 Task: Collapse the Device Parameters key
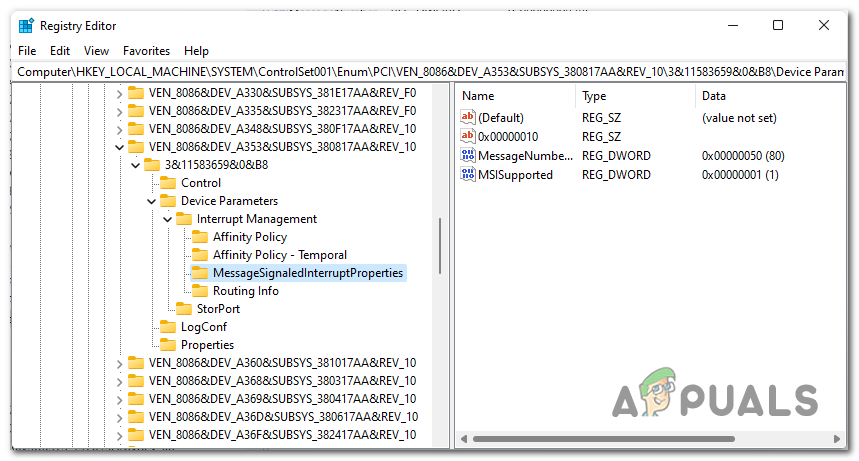(x=151, y=202)
